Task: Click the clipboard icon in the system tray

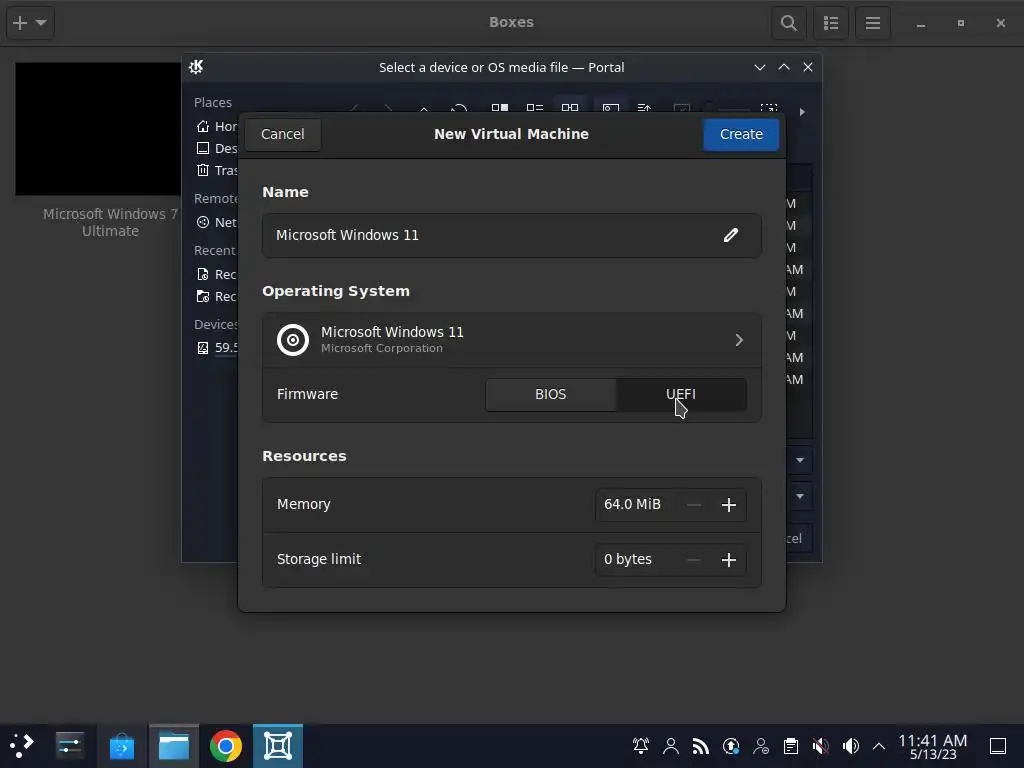Action: (x=791, y=746)
